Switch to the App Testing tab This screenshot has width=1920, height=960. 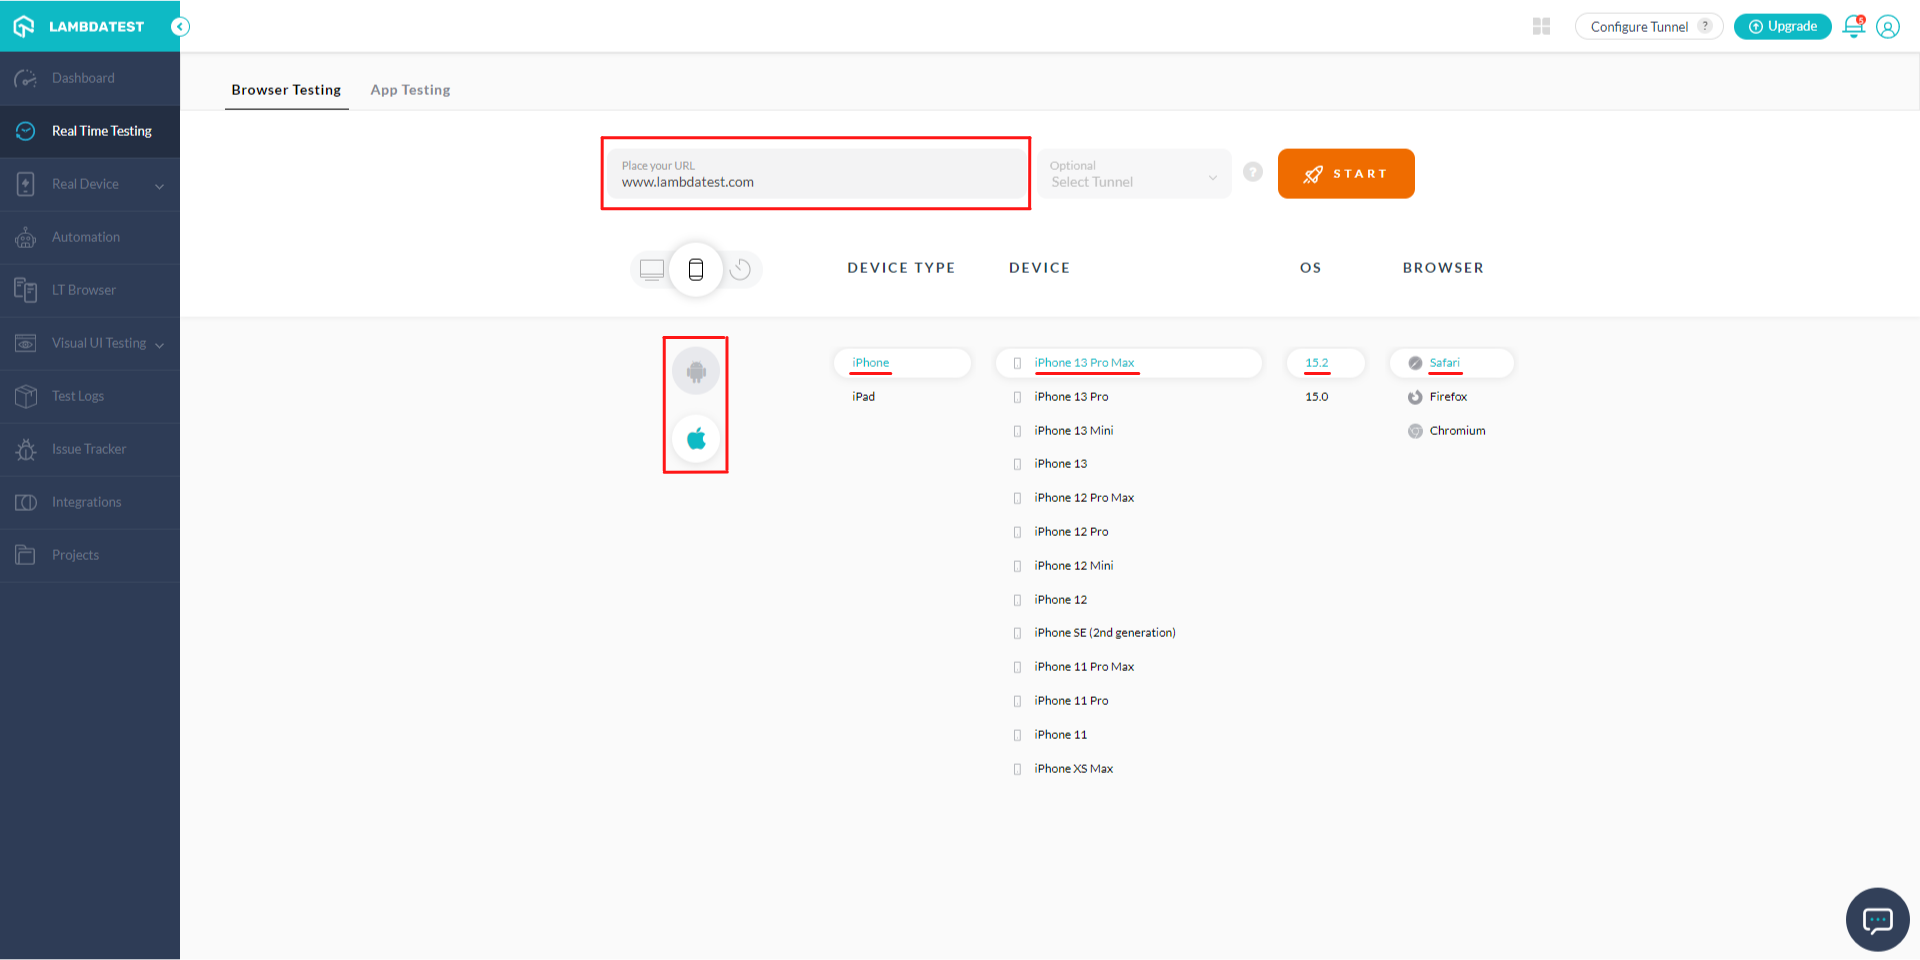point(410,90)
